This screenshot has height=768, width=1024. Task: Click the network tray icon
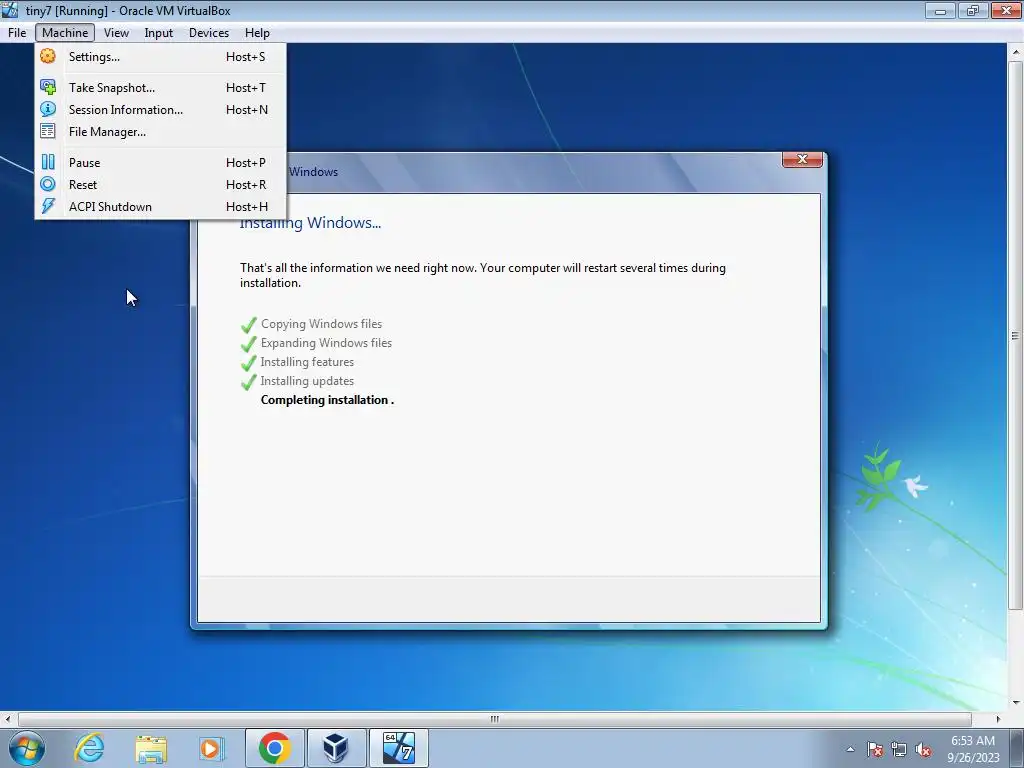pyautogui.click(x=899, y=749)
